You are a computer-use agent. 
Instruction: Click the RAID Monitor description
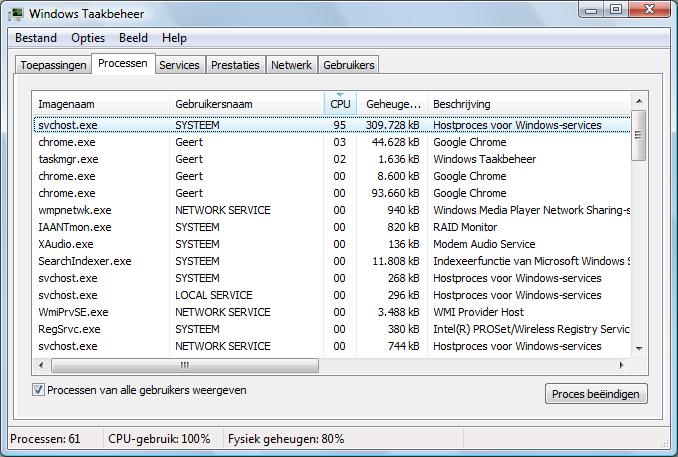(x=465, y=227)
